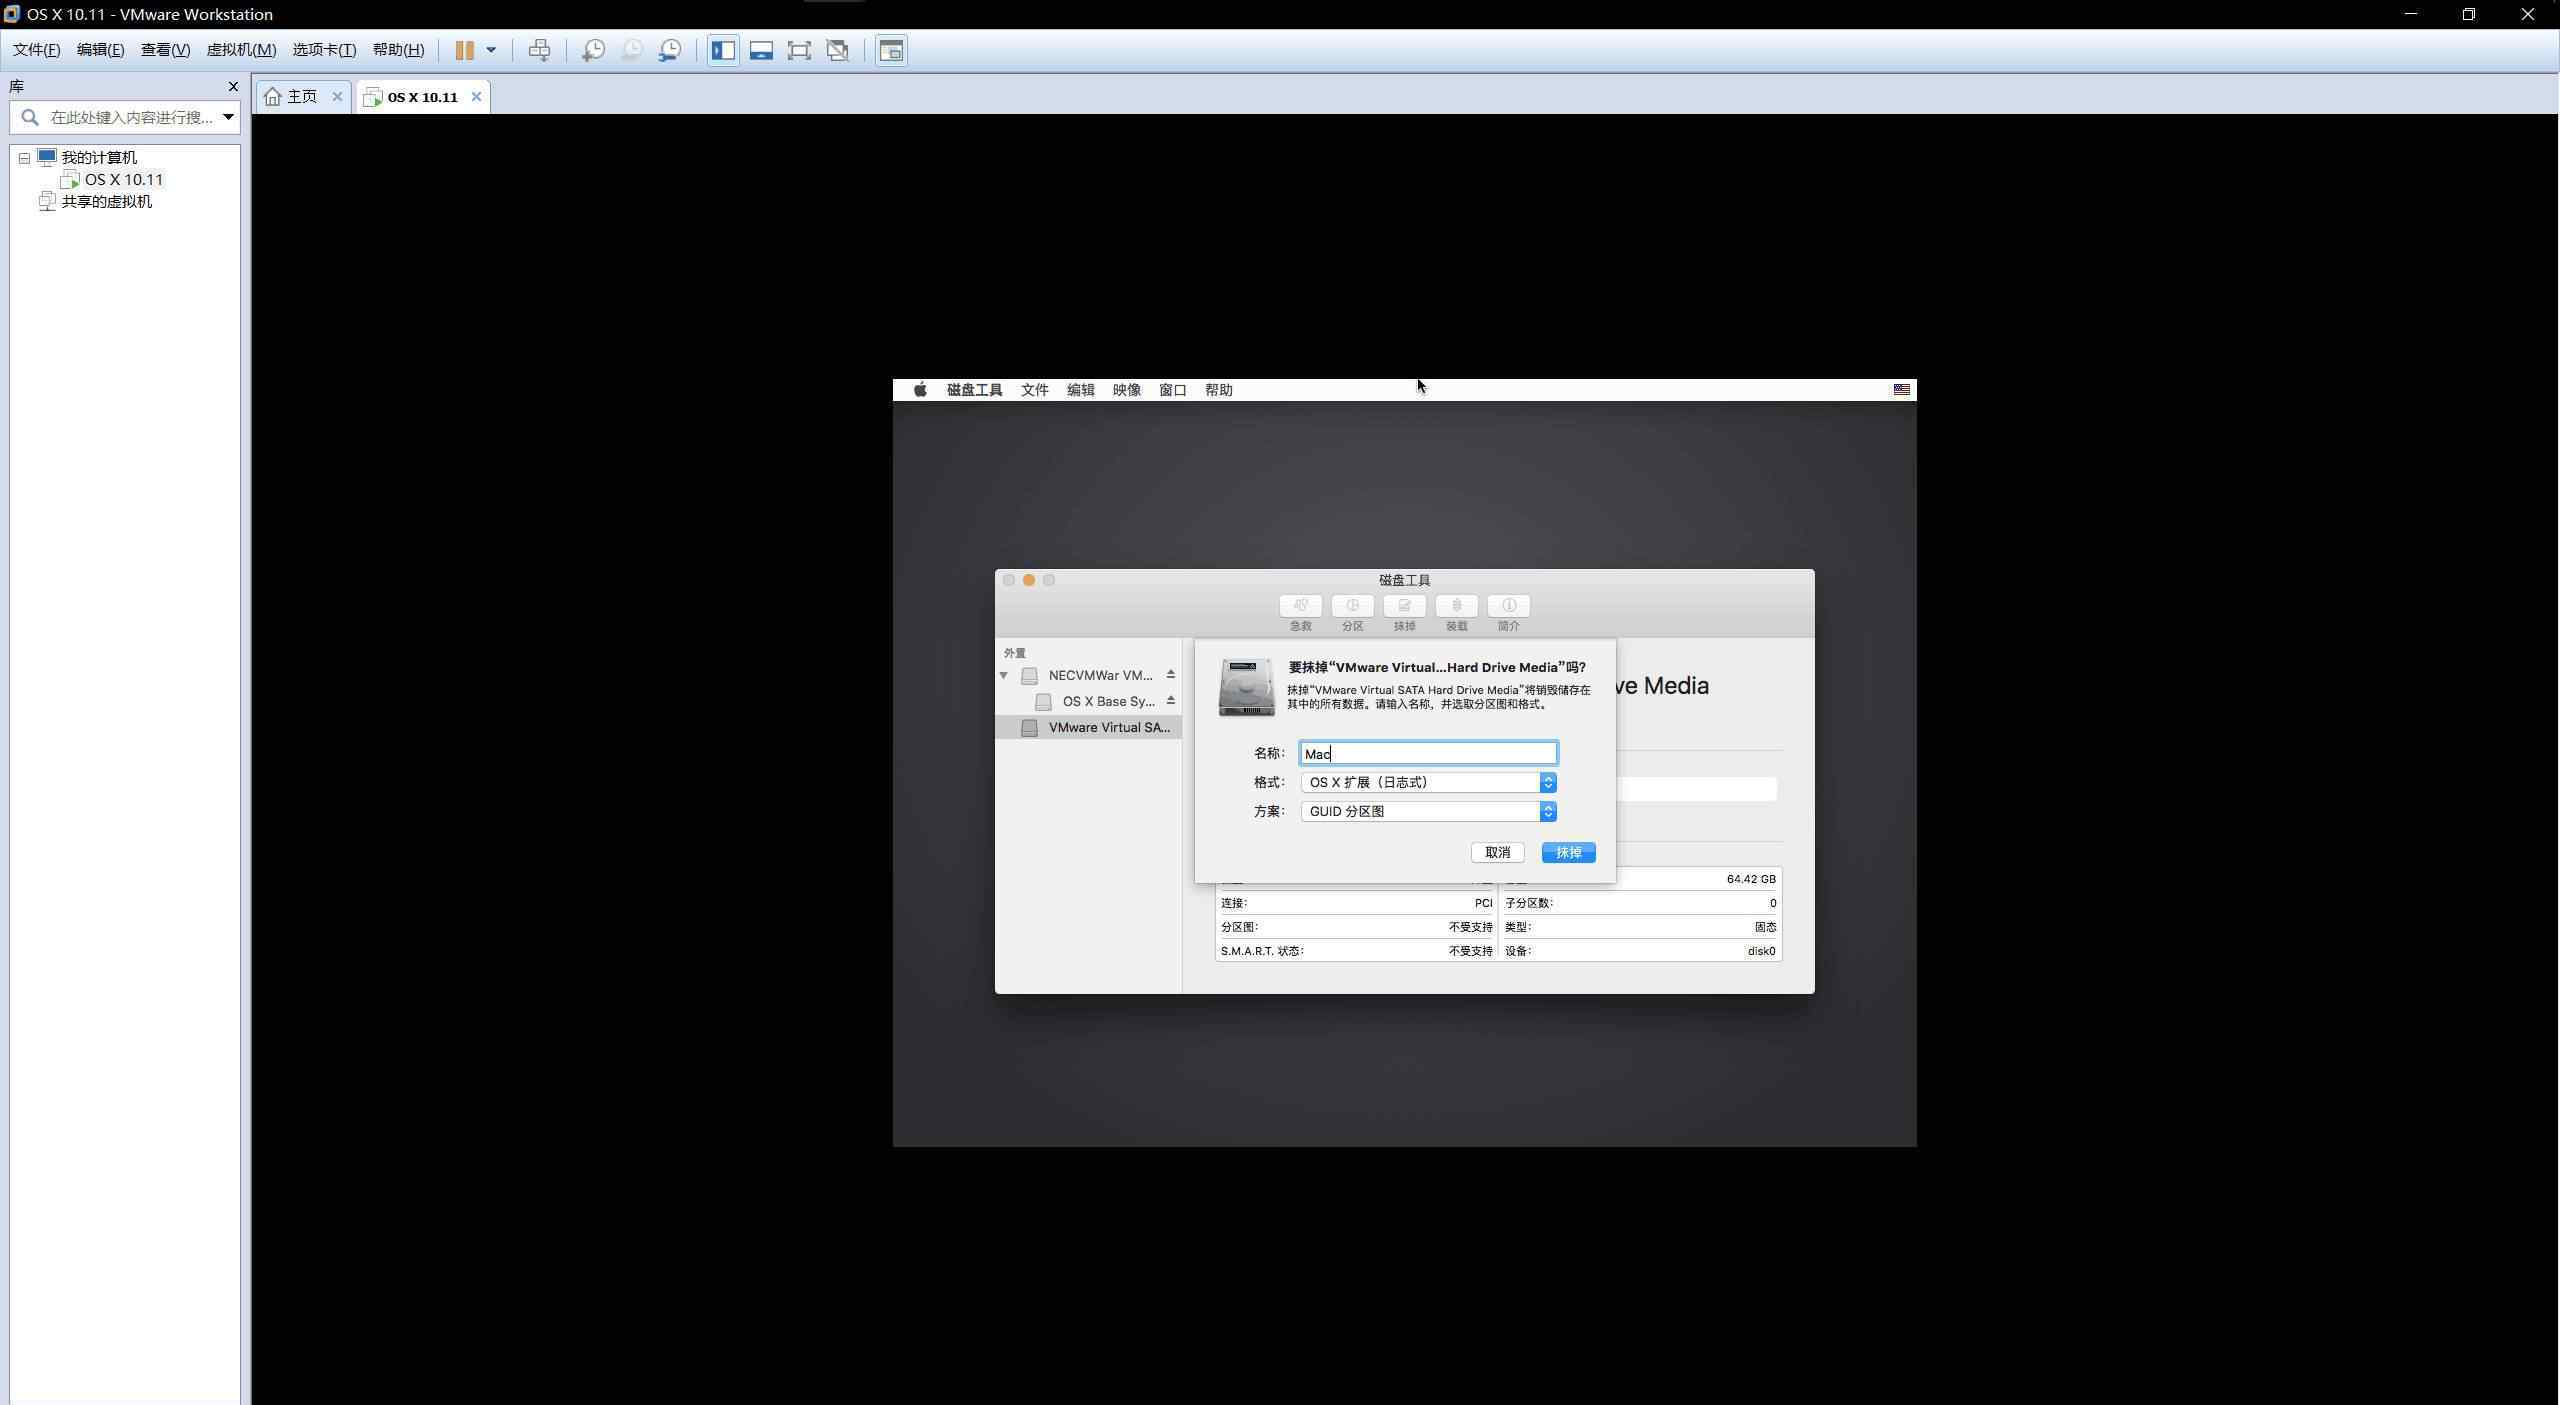The height and width of the screenshot is (1405, 2560).
Task: Click the 抹掉 (Erase) icon in Disk Utility toolbar
Action: click(1404, 607)
